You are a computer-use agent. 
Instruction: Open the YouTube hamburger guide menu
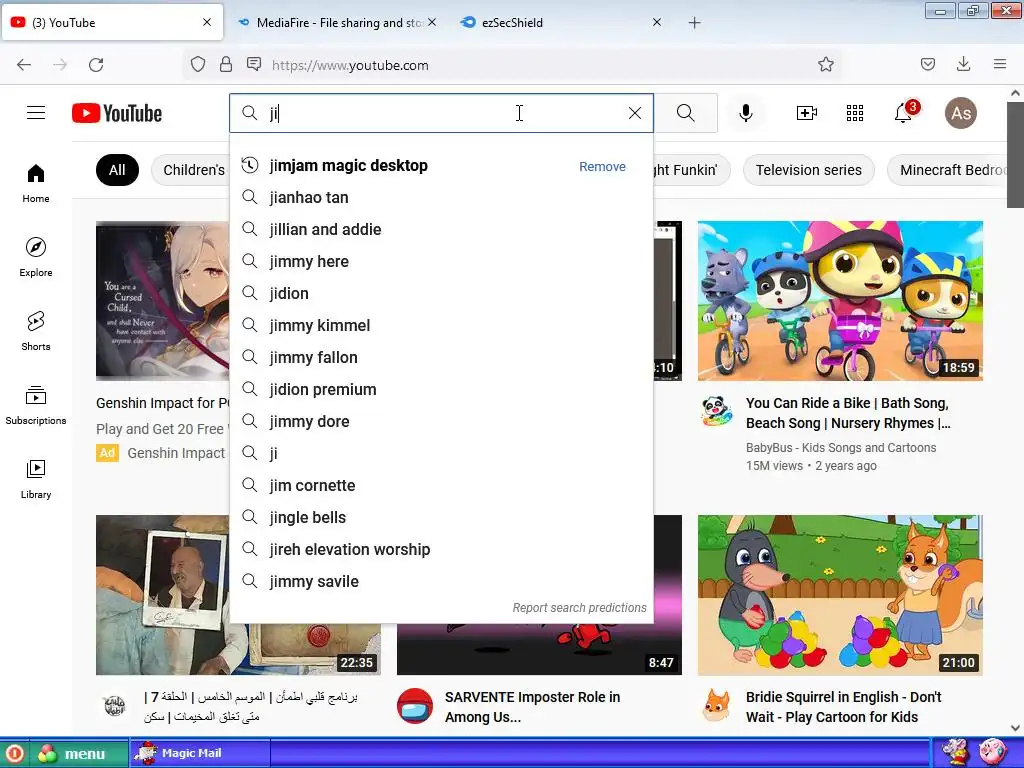click(36, 113)
